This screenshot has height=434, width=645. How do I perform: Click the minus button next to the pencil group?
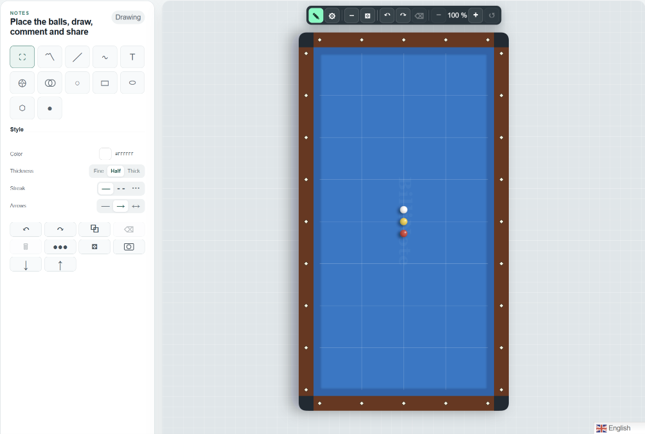pyautogui.click(x=352, y=16)
